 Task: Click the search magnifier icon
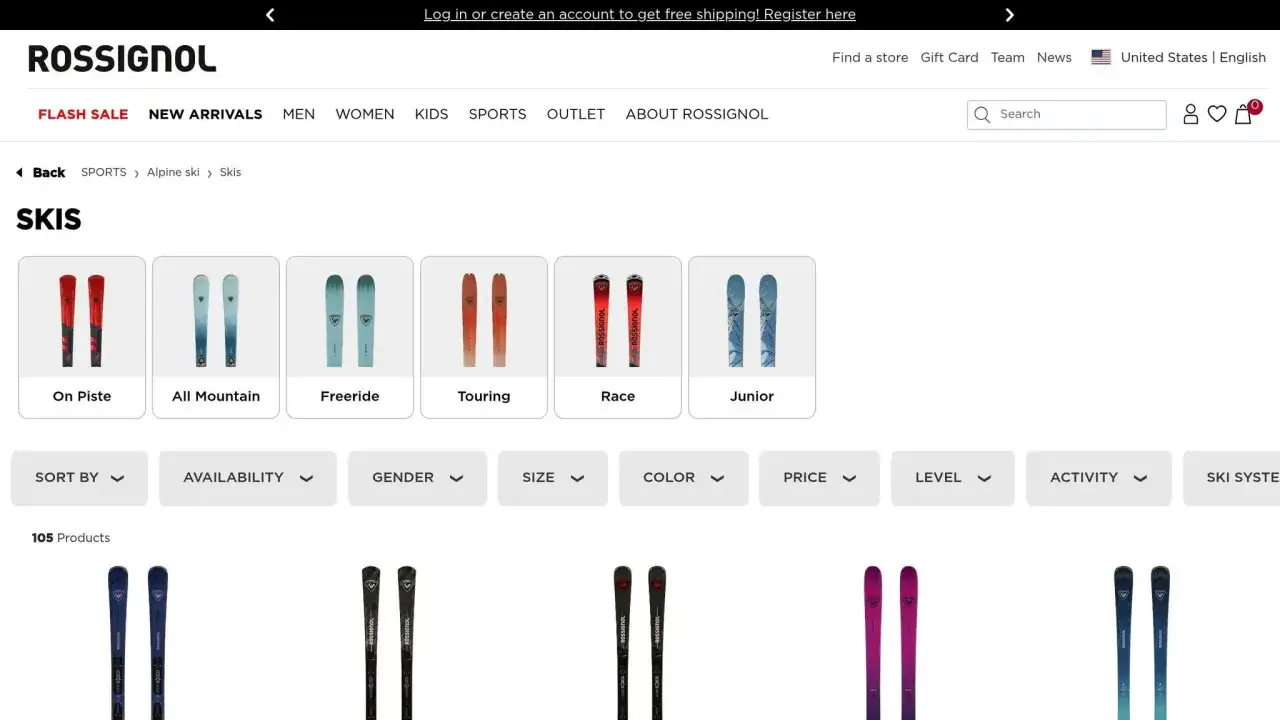point(982,114)
